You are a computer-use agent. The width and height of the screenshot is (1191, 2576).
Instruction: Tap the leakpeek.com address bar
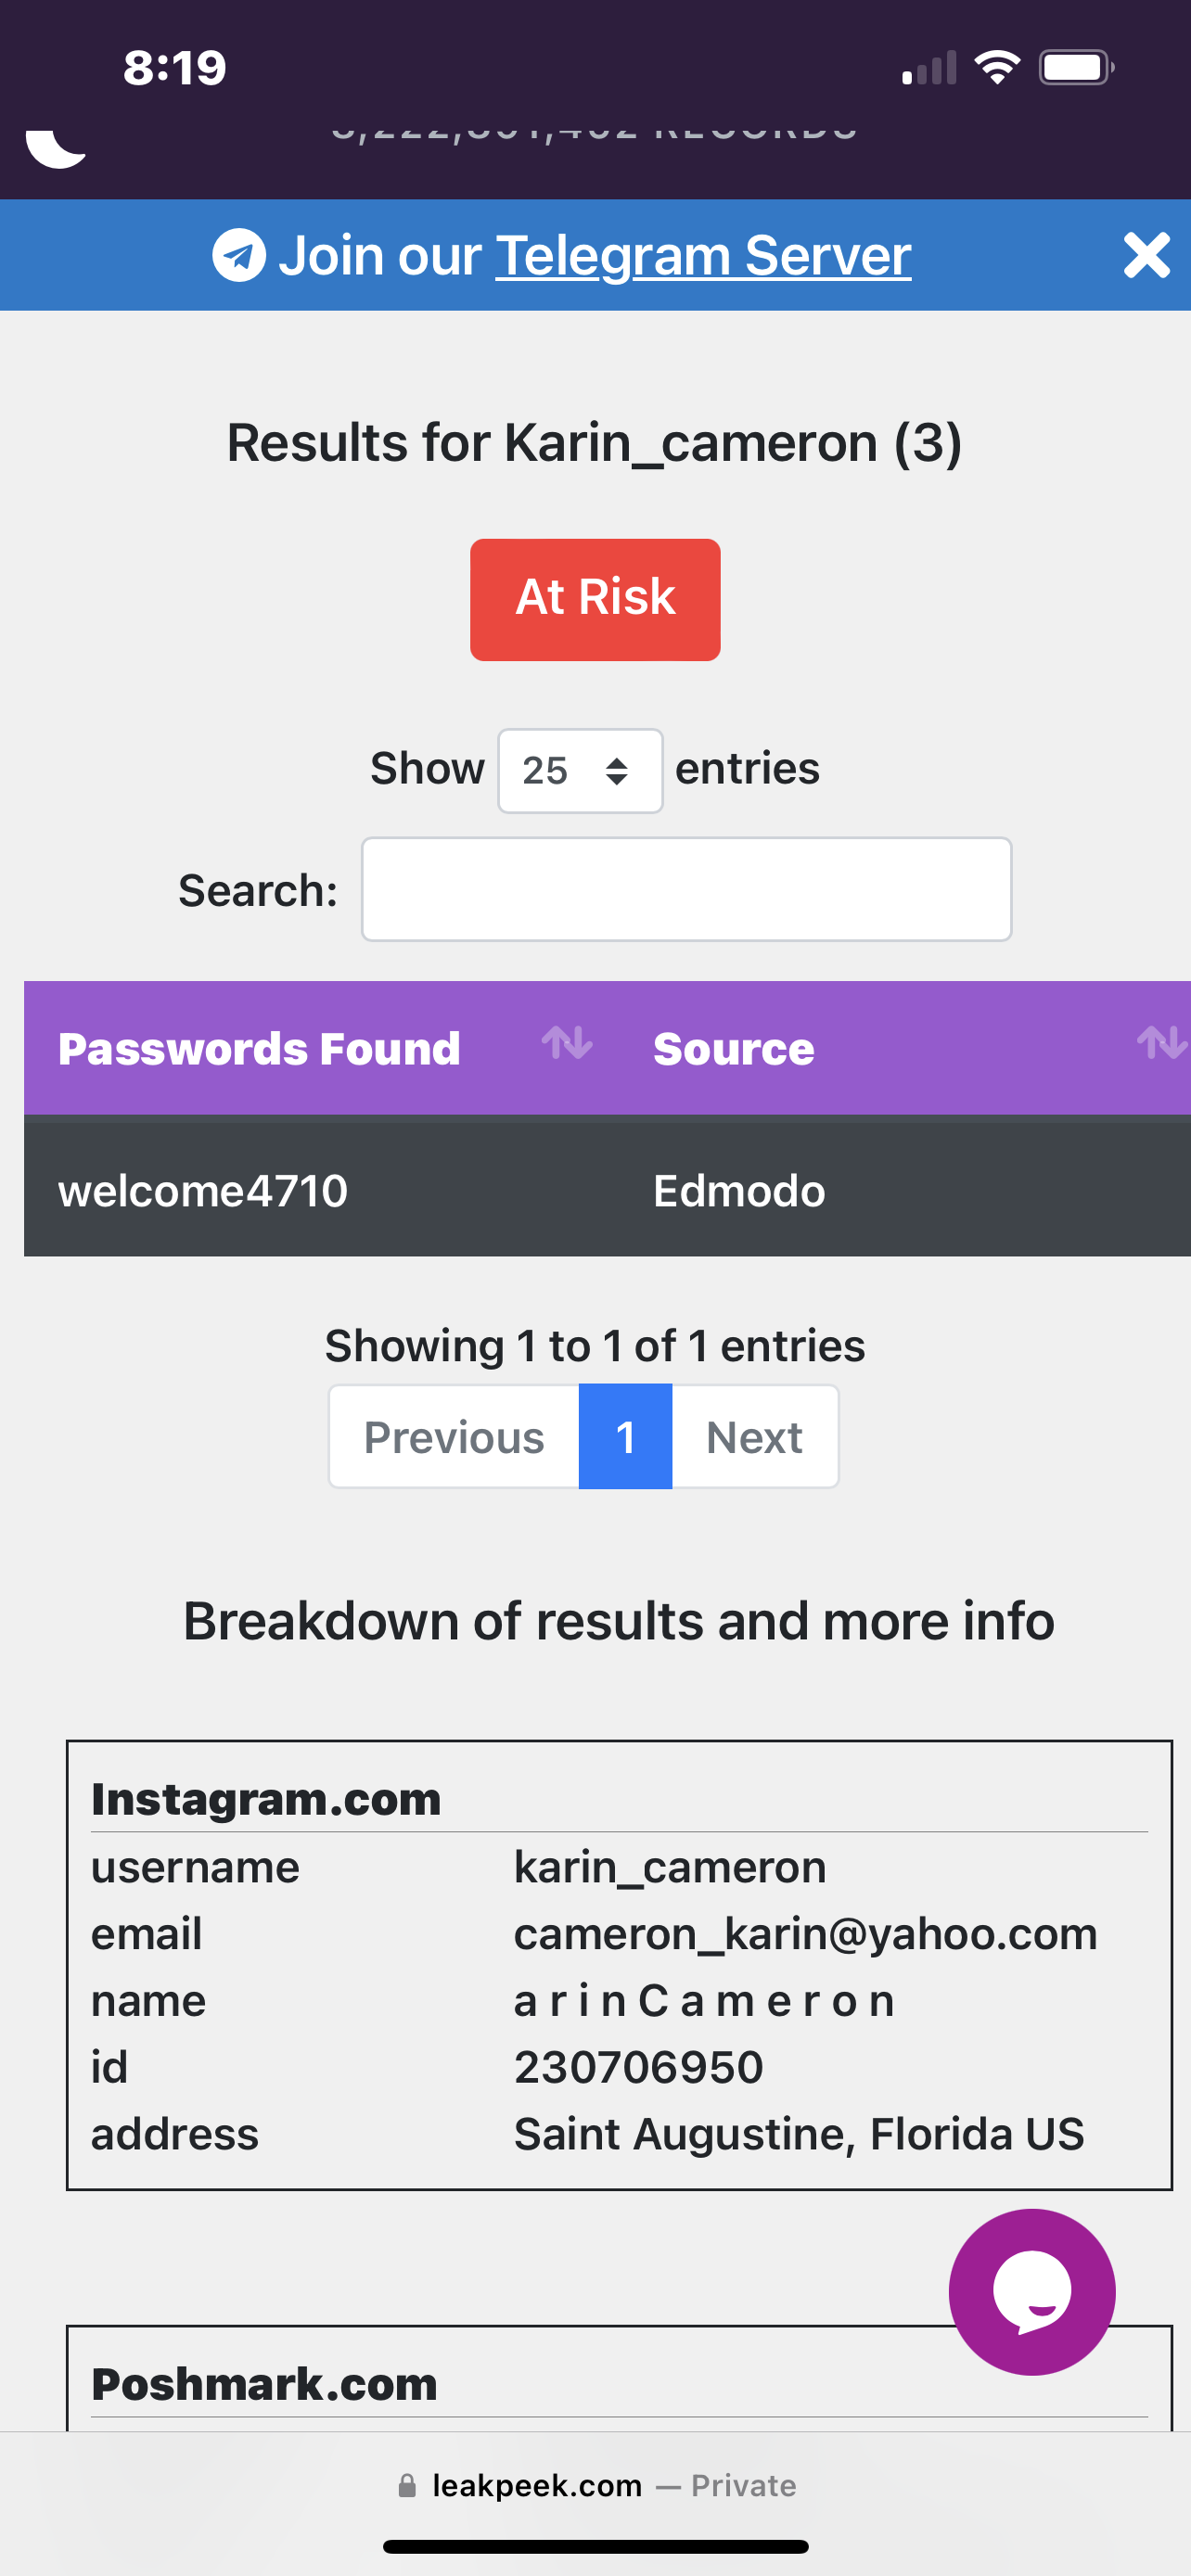point(537,2485)
